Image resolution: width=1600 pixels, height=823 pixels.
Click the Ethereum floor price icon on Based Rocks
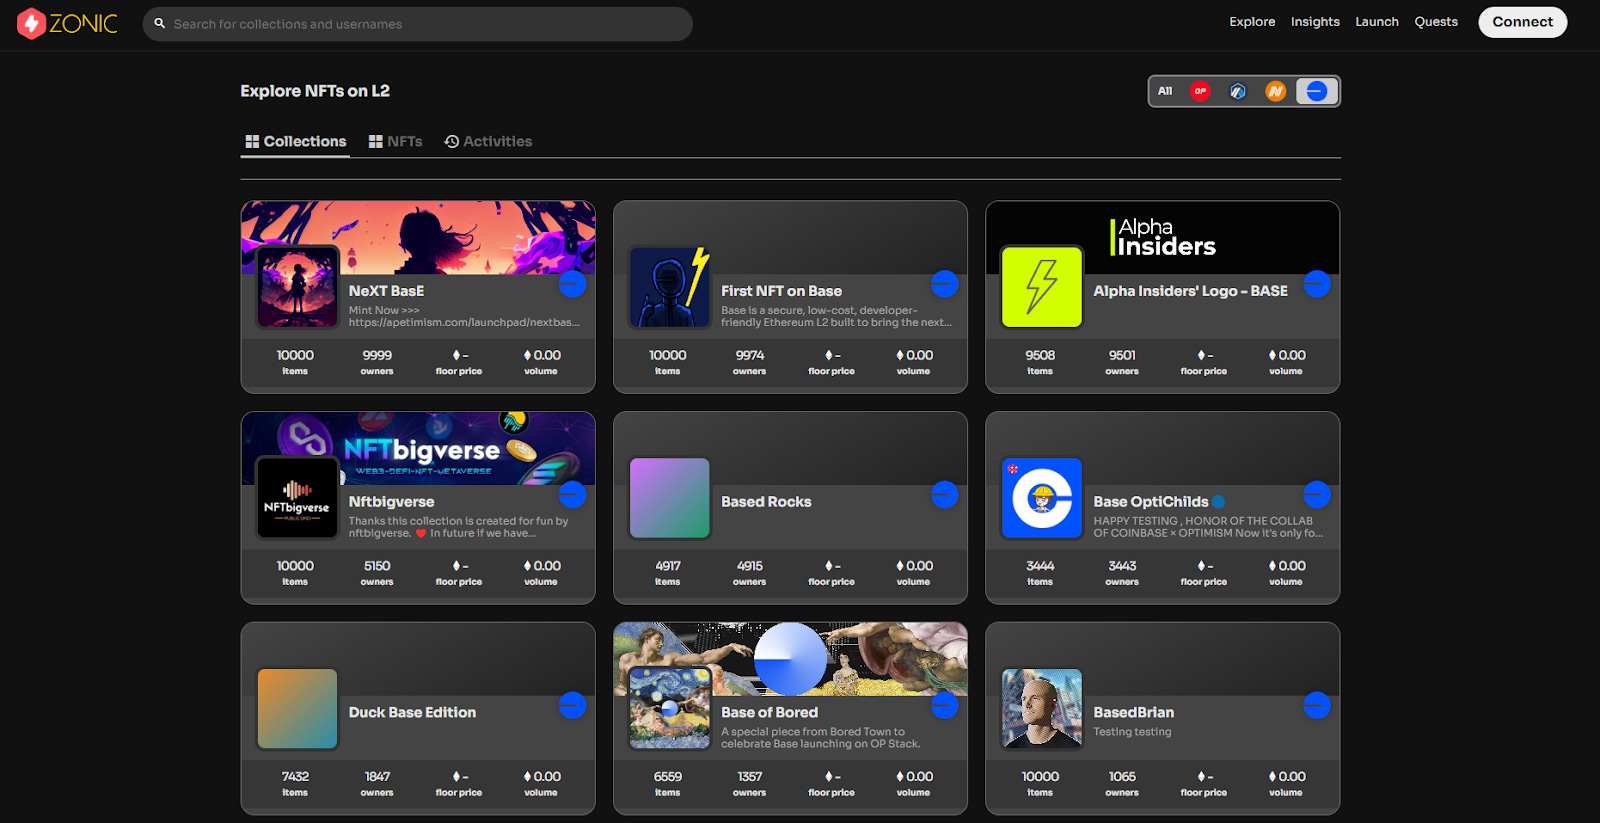tap(828, 566)
